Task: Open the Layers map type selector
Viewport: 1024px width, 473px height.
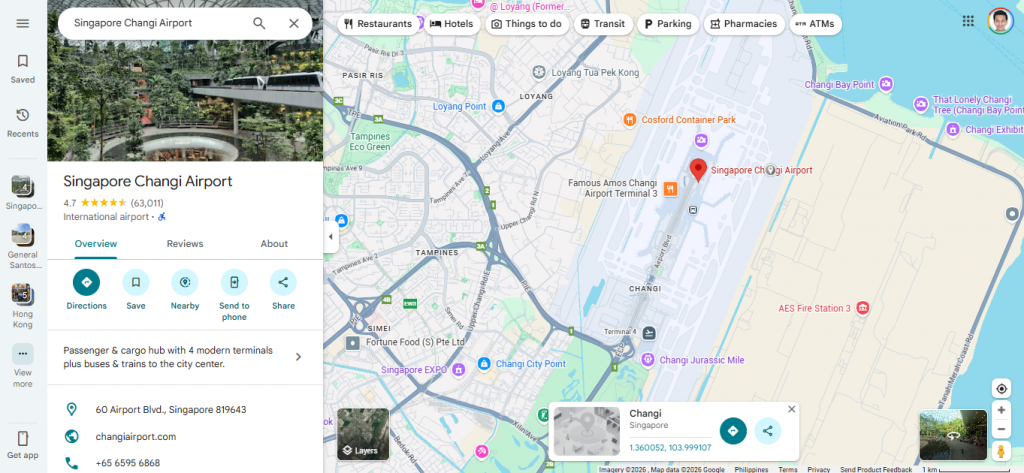Action: tap(363, 434)
